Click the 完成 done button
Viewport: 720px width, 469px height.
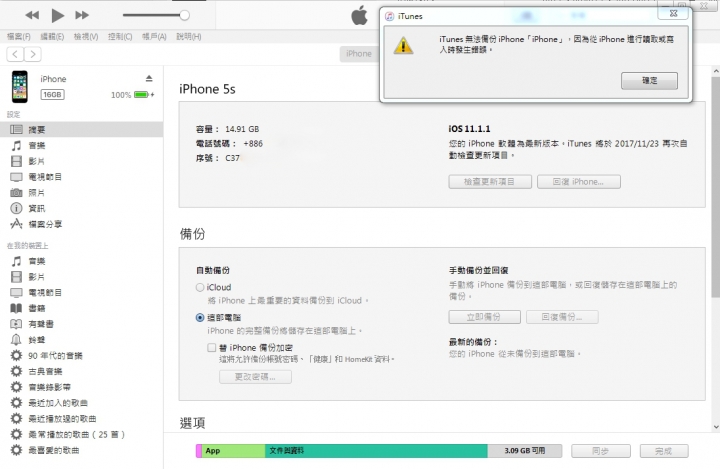(x=664, y=451)
